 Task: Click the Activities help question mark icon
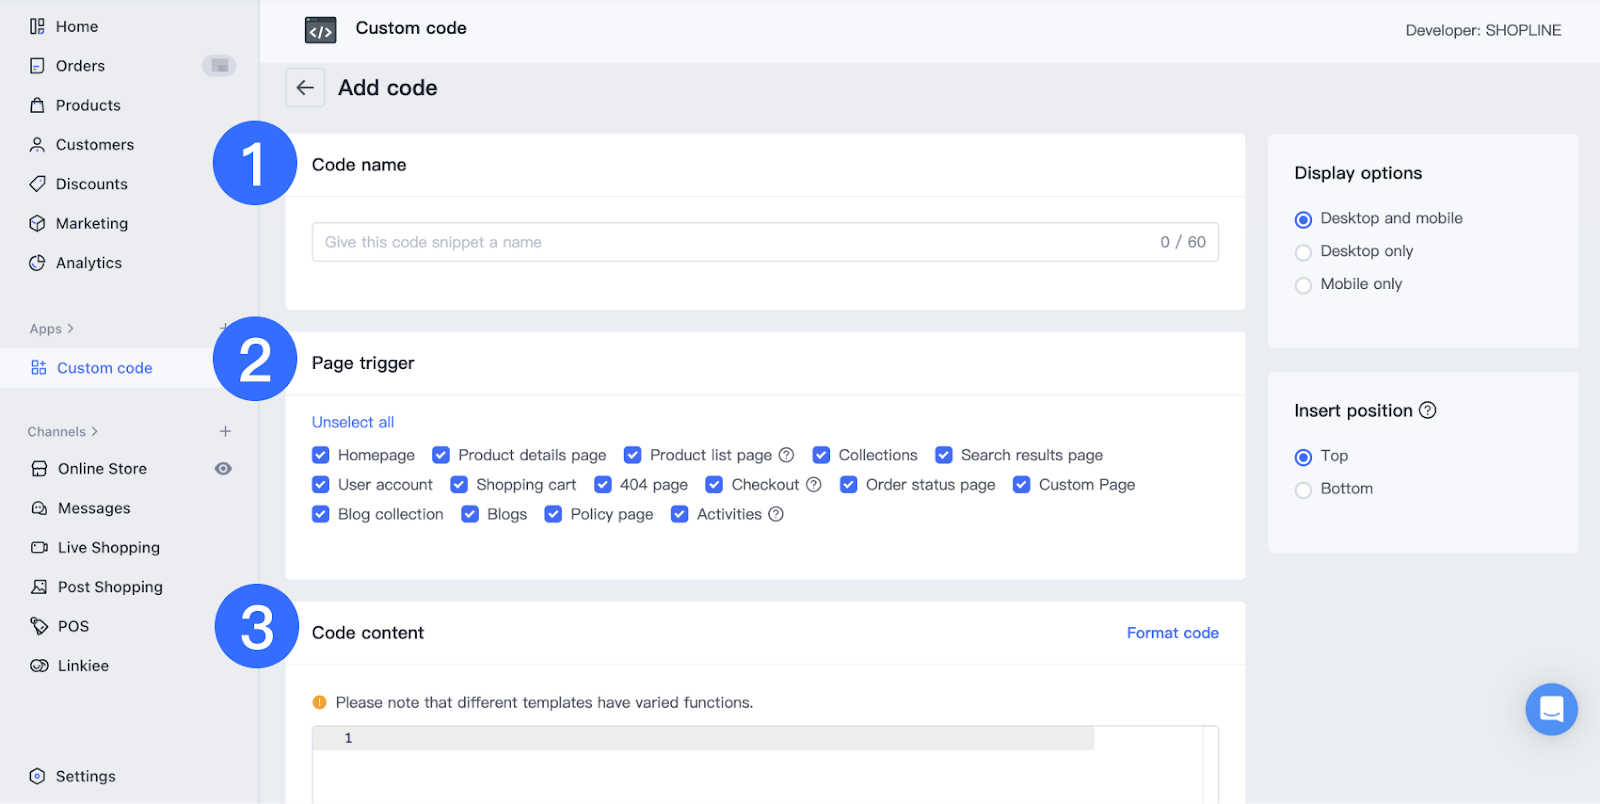[x=776, y=514]
